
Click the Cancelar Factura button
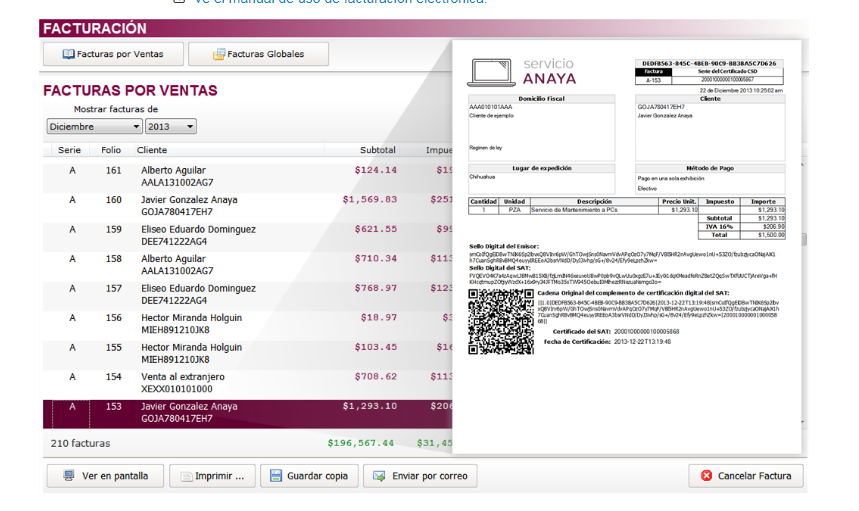(746, 476)
